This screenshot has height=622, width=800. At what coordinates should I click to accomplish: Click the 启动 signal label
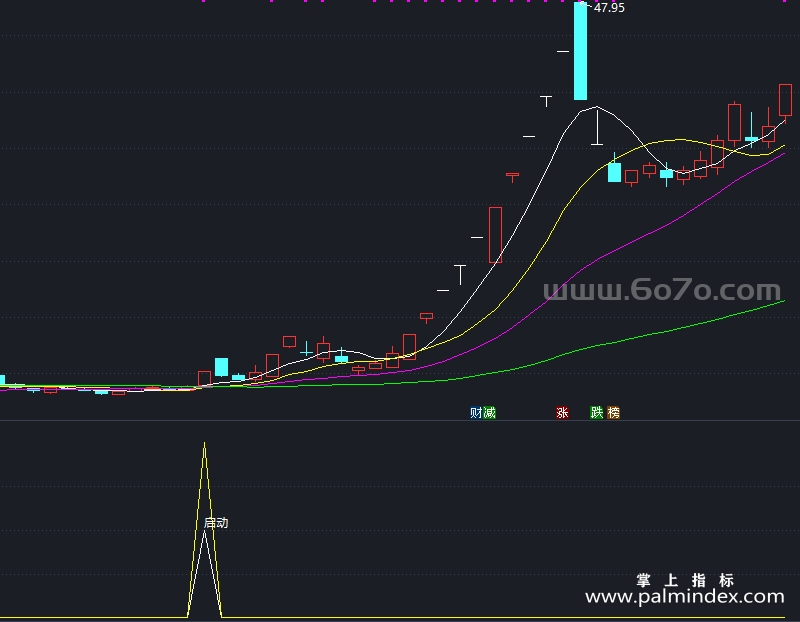pos(216,523)
